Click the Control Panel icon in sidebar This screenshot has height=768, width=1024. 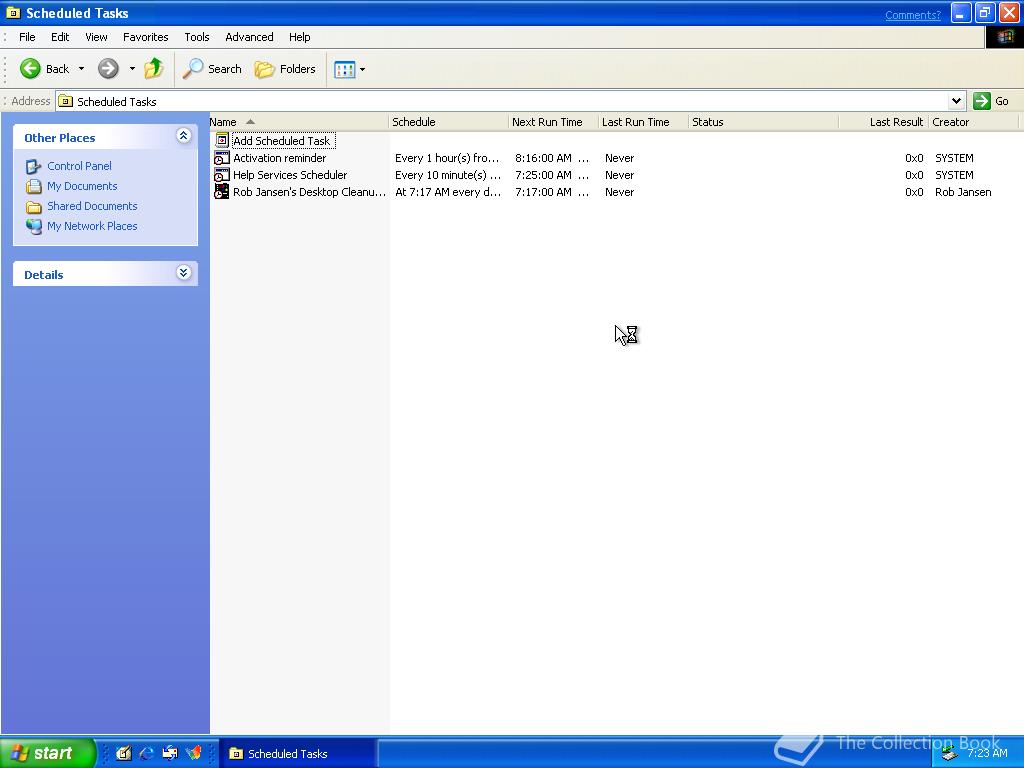pyautogui.click(x=34, y=167)
